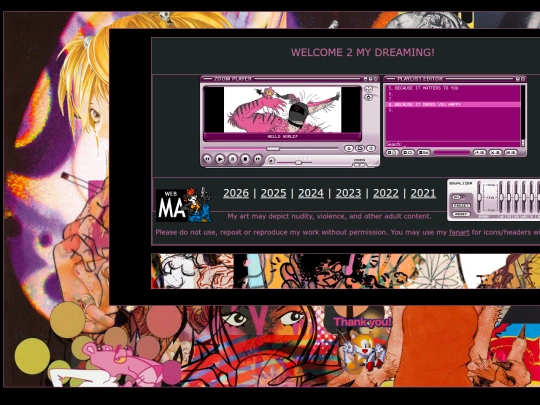The height and width of the screenshot is (405, 540).
Task: Click the Playlist Editor Search field
Action: point(453,144)
